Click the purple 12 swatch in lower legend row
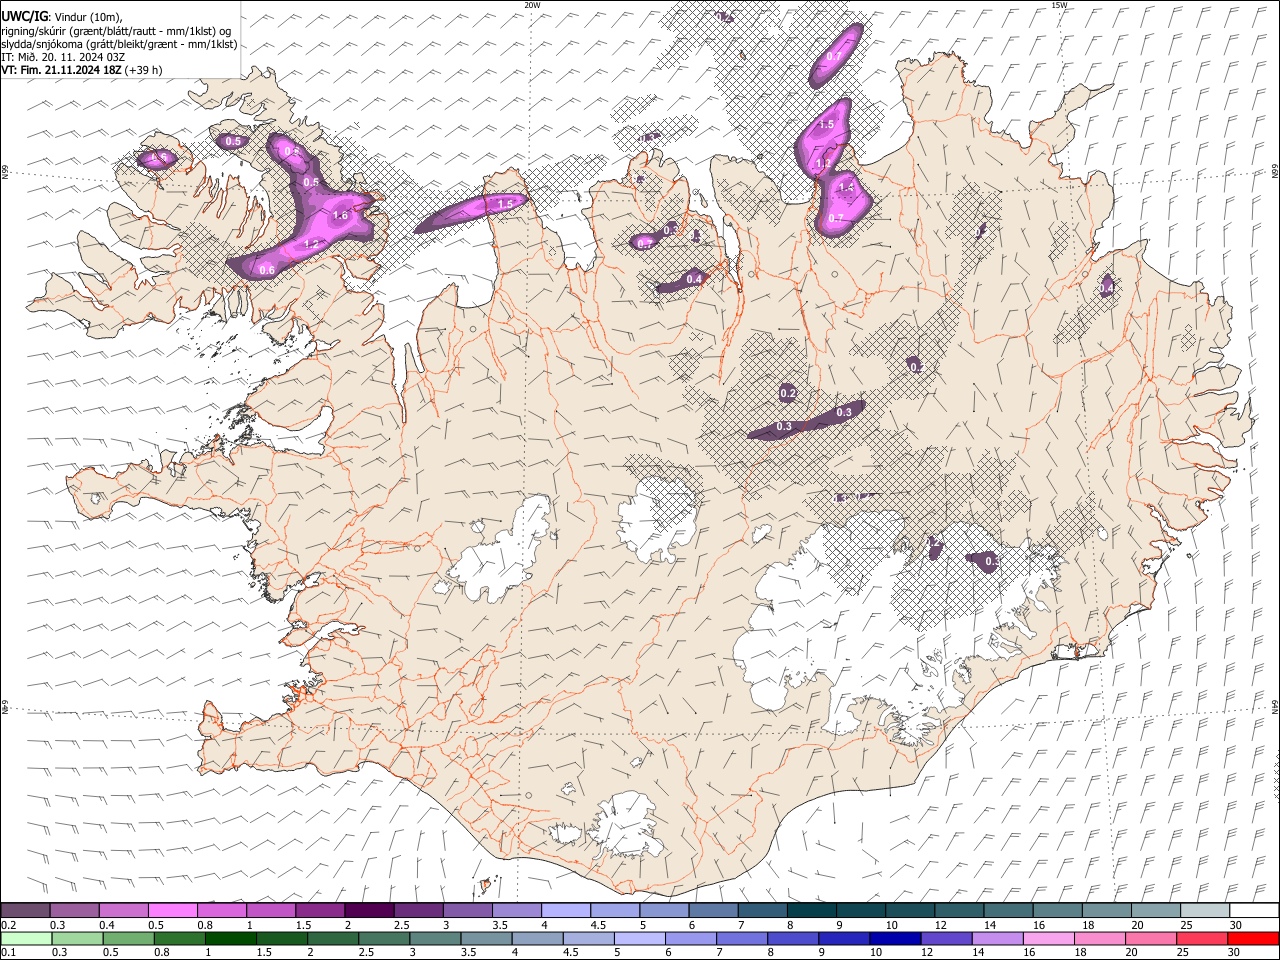Image resolution: width=1280 pixels, height=960 pixels. 945,938
